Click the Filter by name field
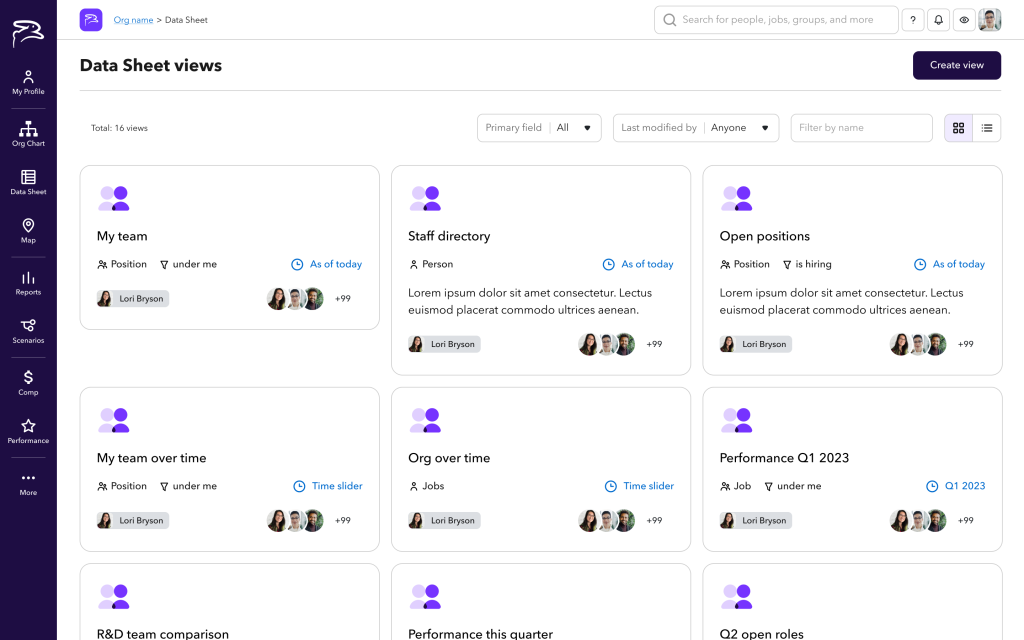This screenshot has width=1024, height=640. (861, 128)
